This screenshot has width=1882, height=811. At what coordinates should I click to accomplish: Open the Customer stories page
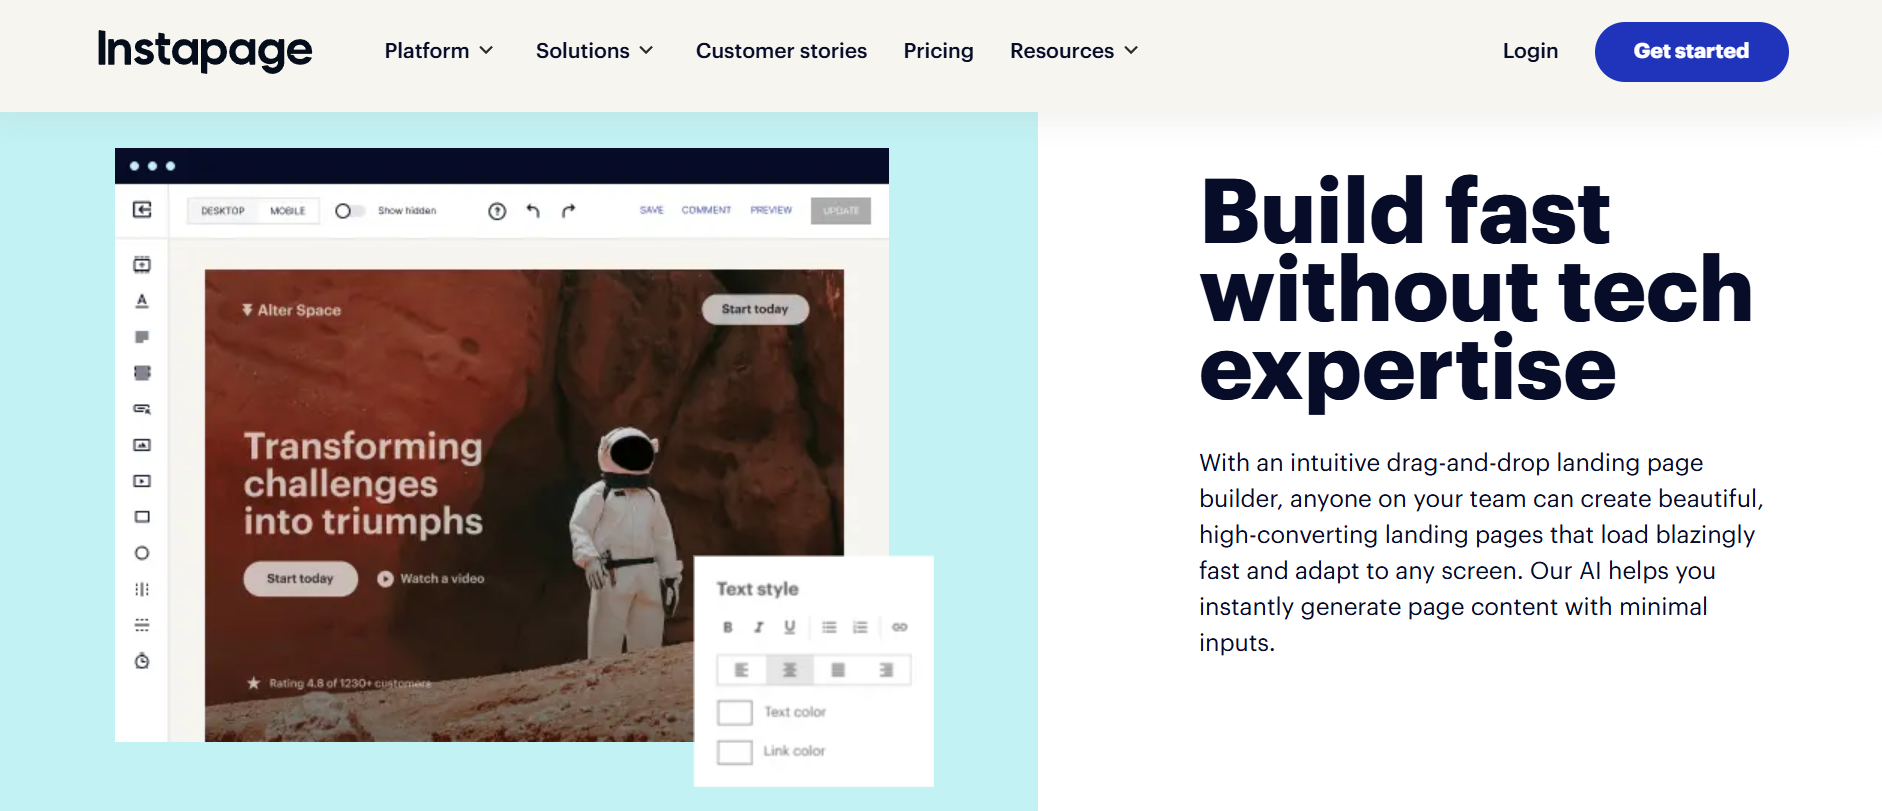(x=781, y=50)
